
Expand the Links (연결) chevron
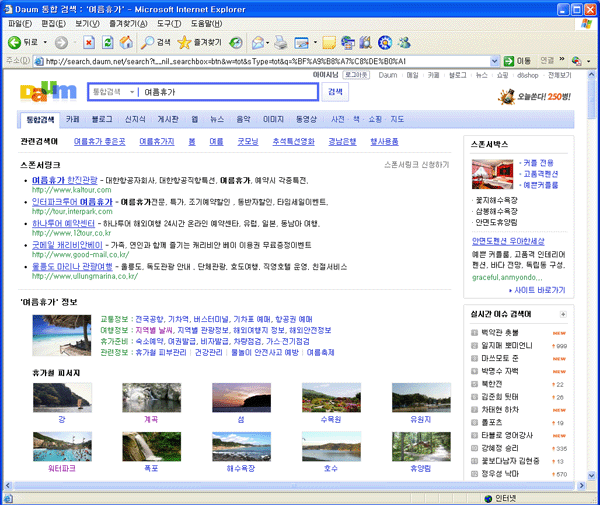(562, 59)
